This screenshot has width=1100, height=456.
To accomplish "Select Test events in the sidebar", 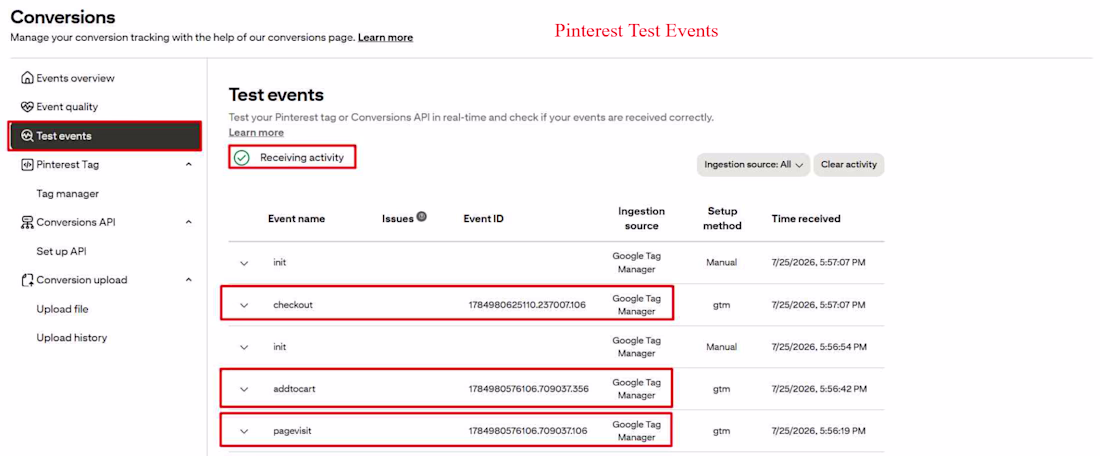I will click(105, 136).
